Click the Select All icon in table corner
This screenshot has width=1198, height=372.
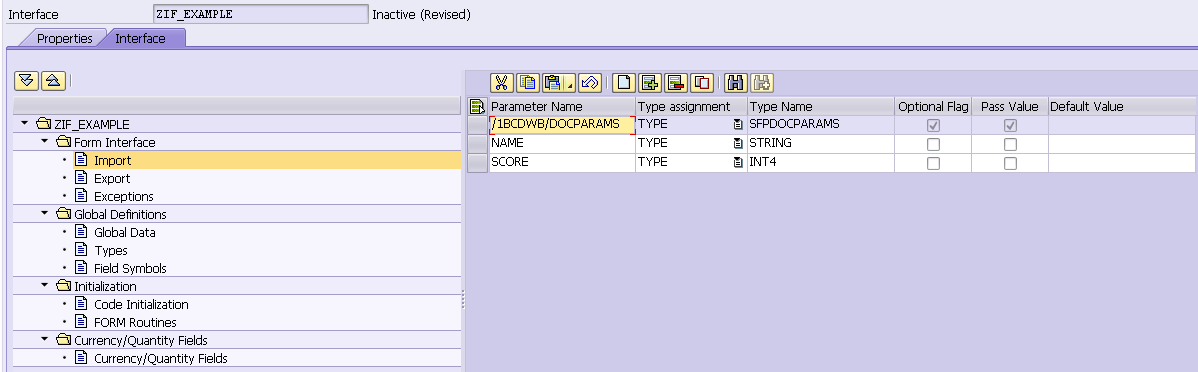tap(477, 107)
